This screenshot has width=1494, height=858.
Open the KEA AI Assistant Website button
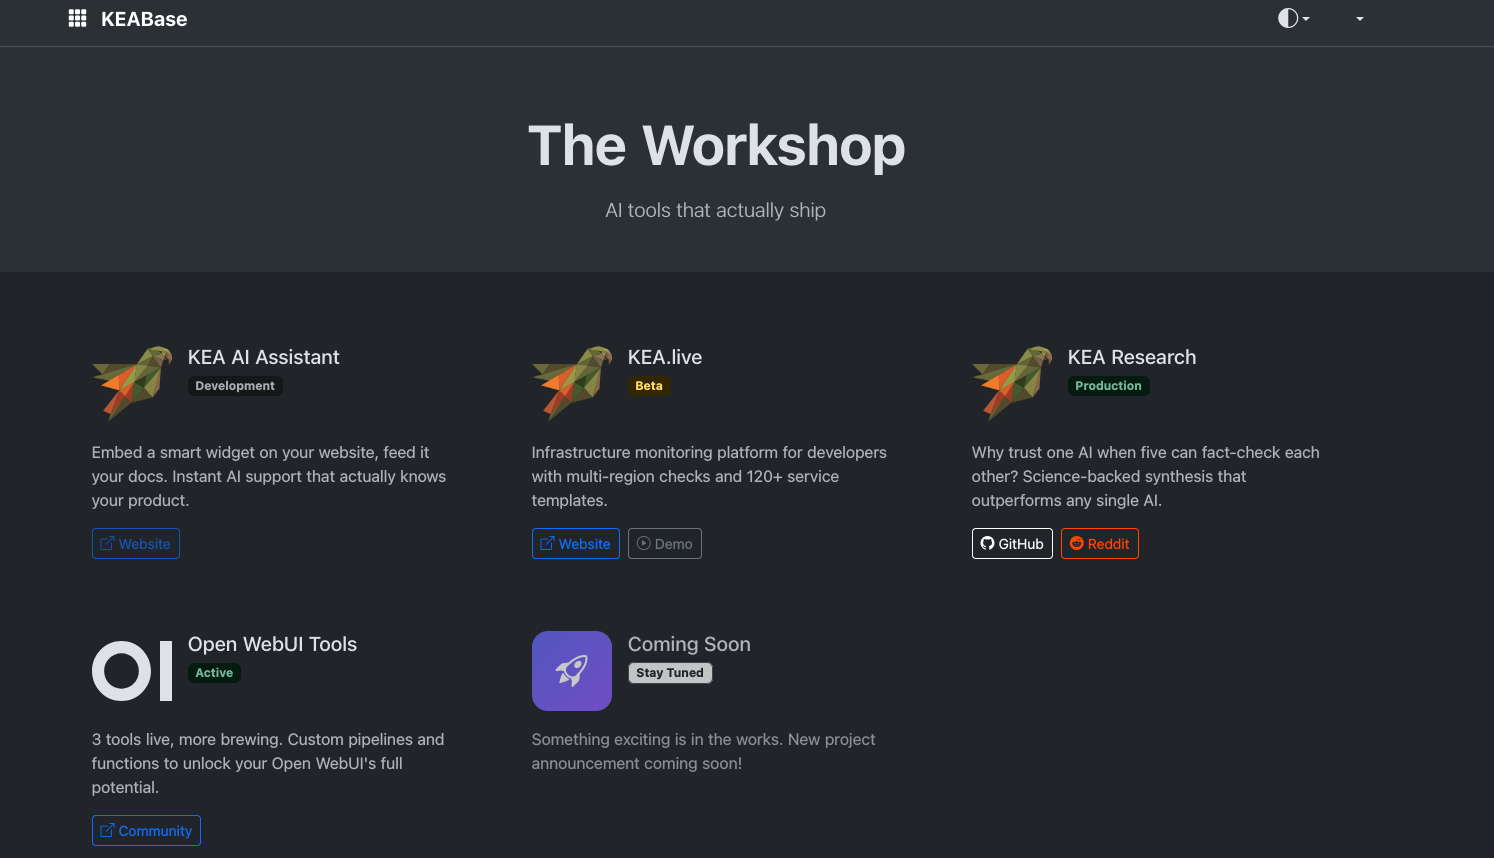pos(136,544)
